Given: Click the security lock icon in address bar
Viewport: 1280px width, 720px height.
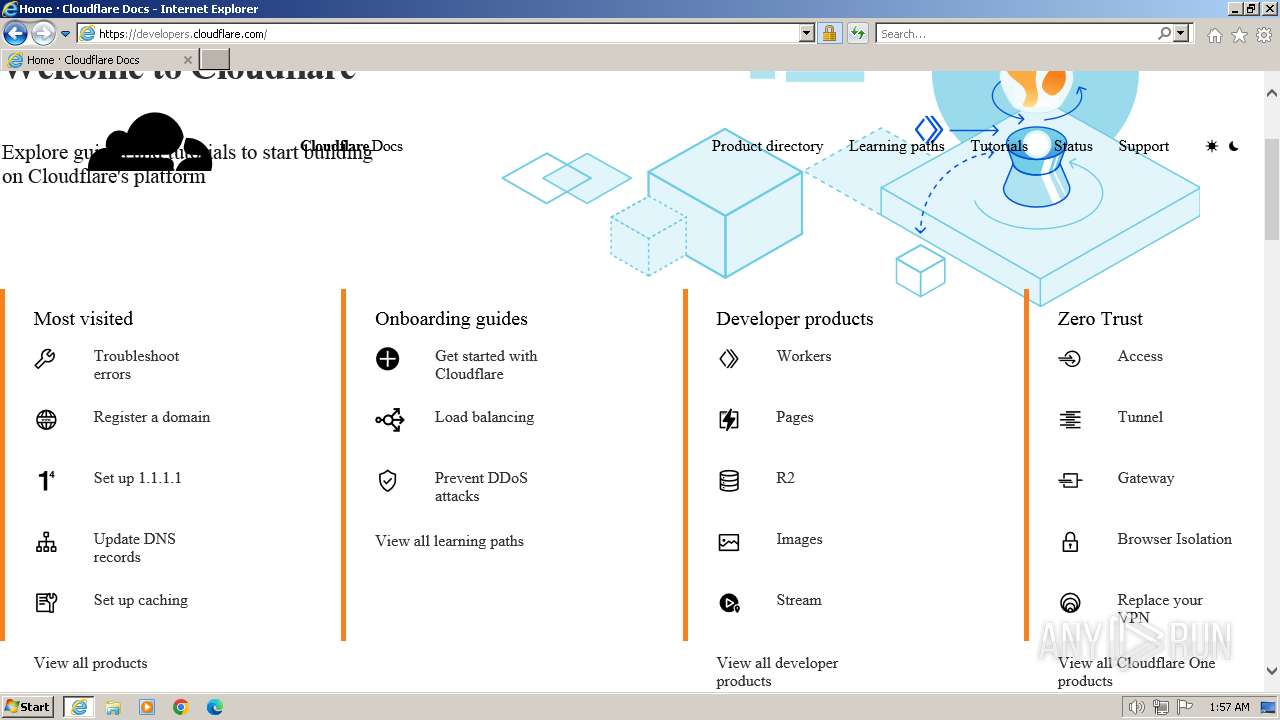Looking at the screenshot, I should pos(829,33).
